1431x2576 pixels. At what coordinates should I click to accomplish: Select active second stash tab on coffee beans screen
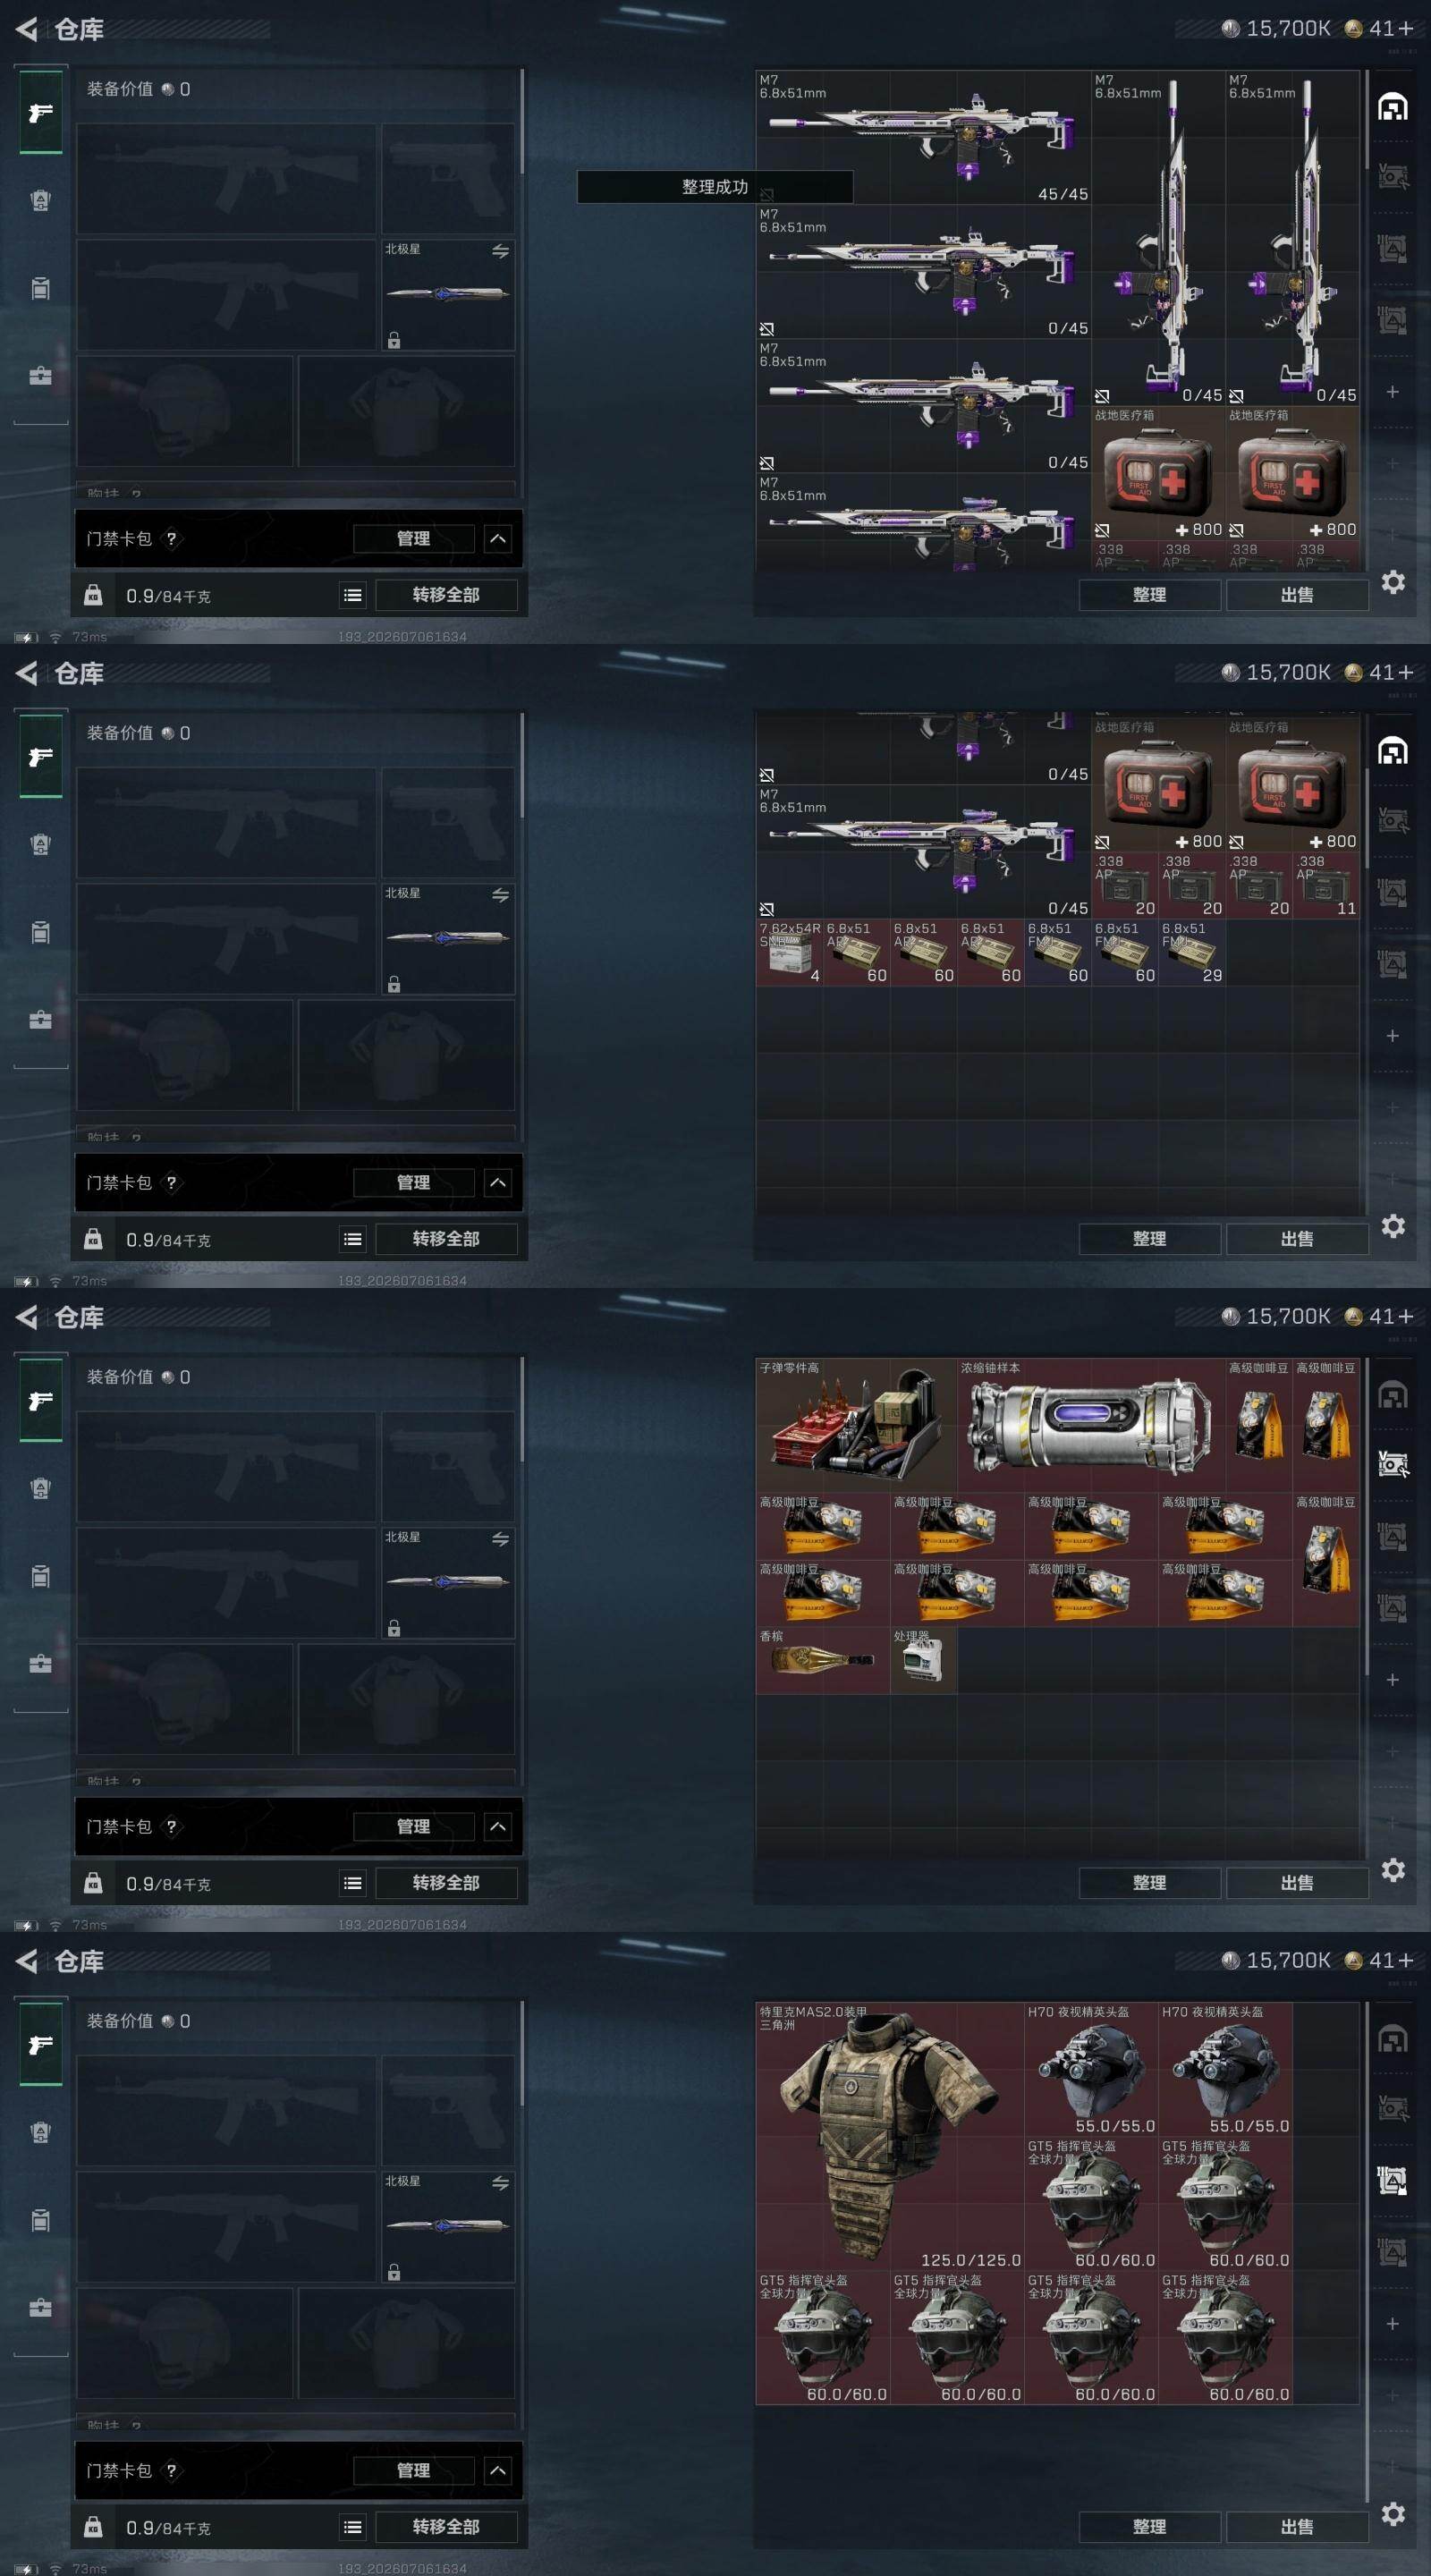[1393, 1465]
